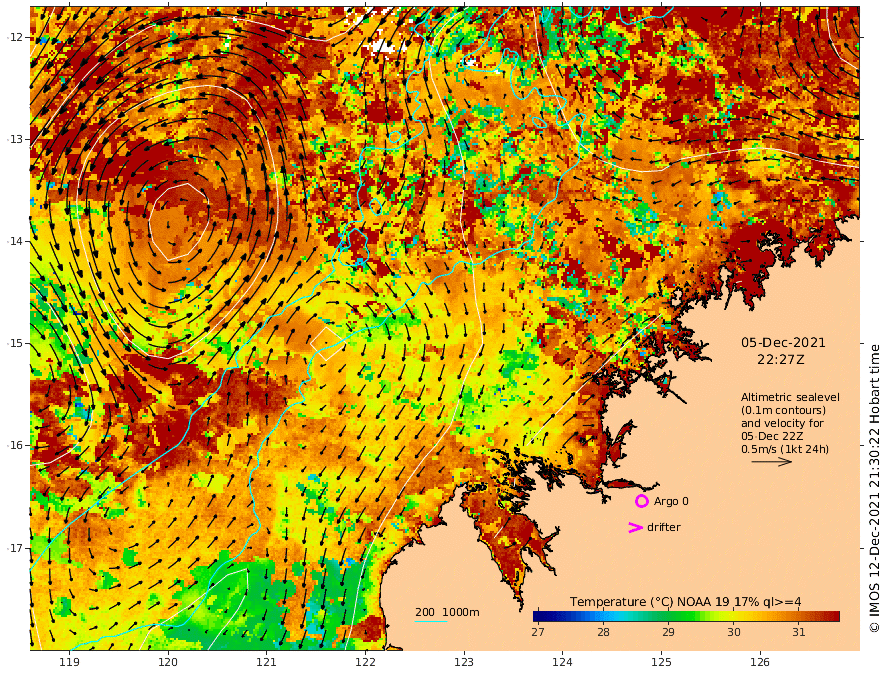
Task: Click the cyan 200 1000m depth line
Action: point(430,621)
